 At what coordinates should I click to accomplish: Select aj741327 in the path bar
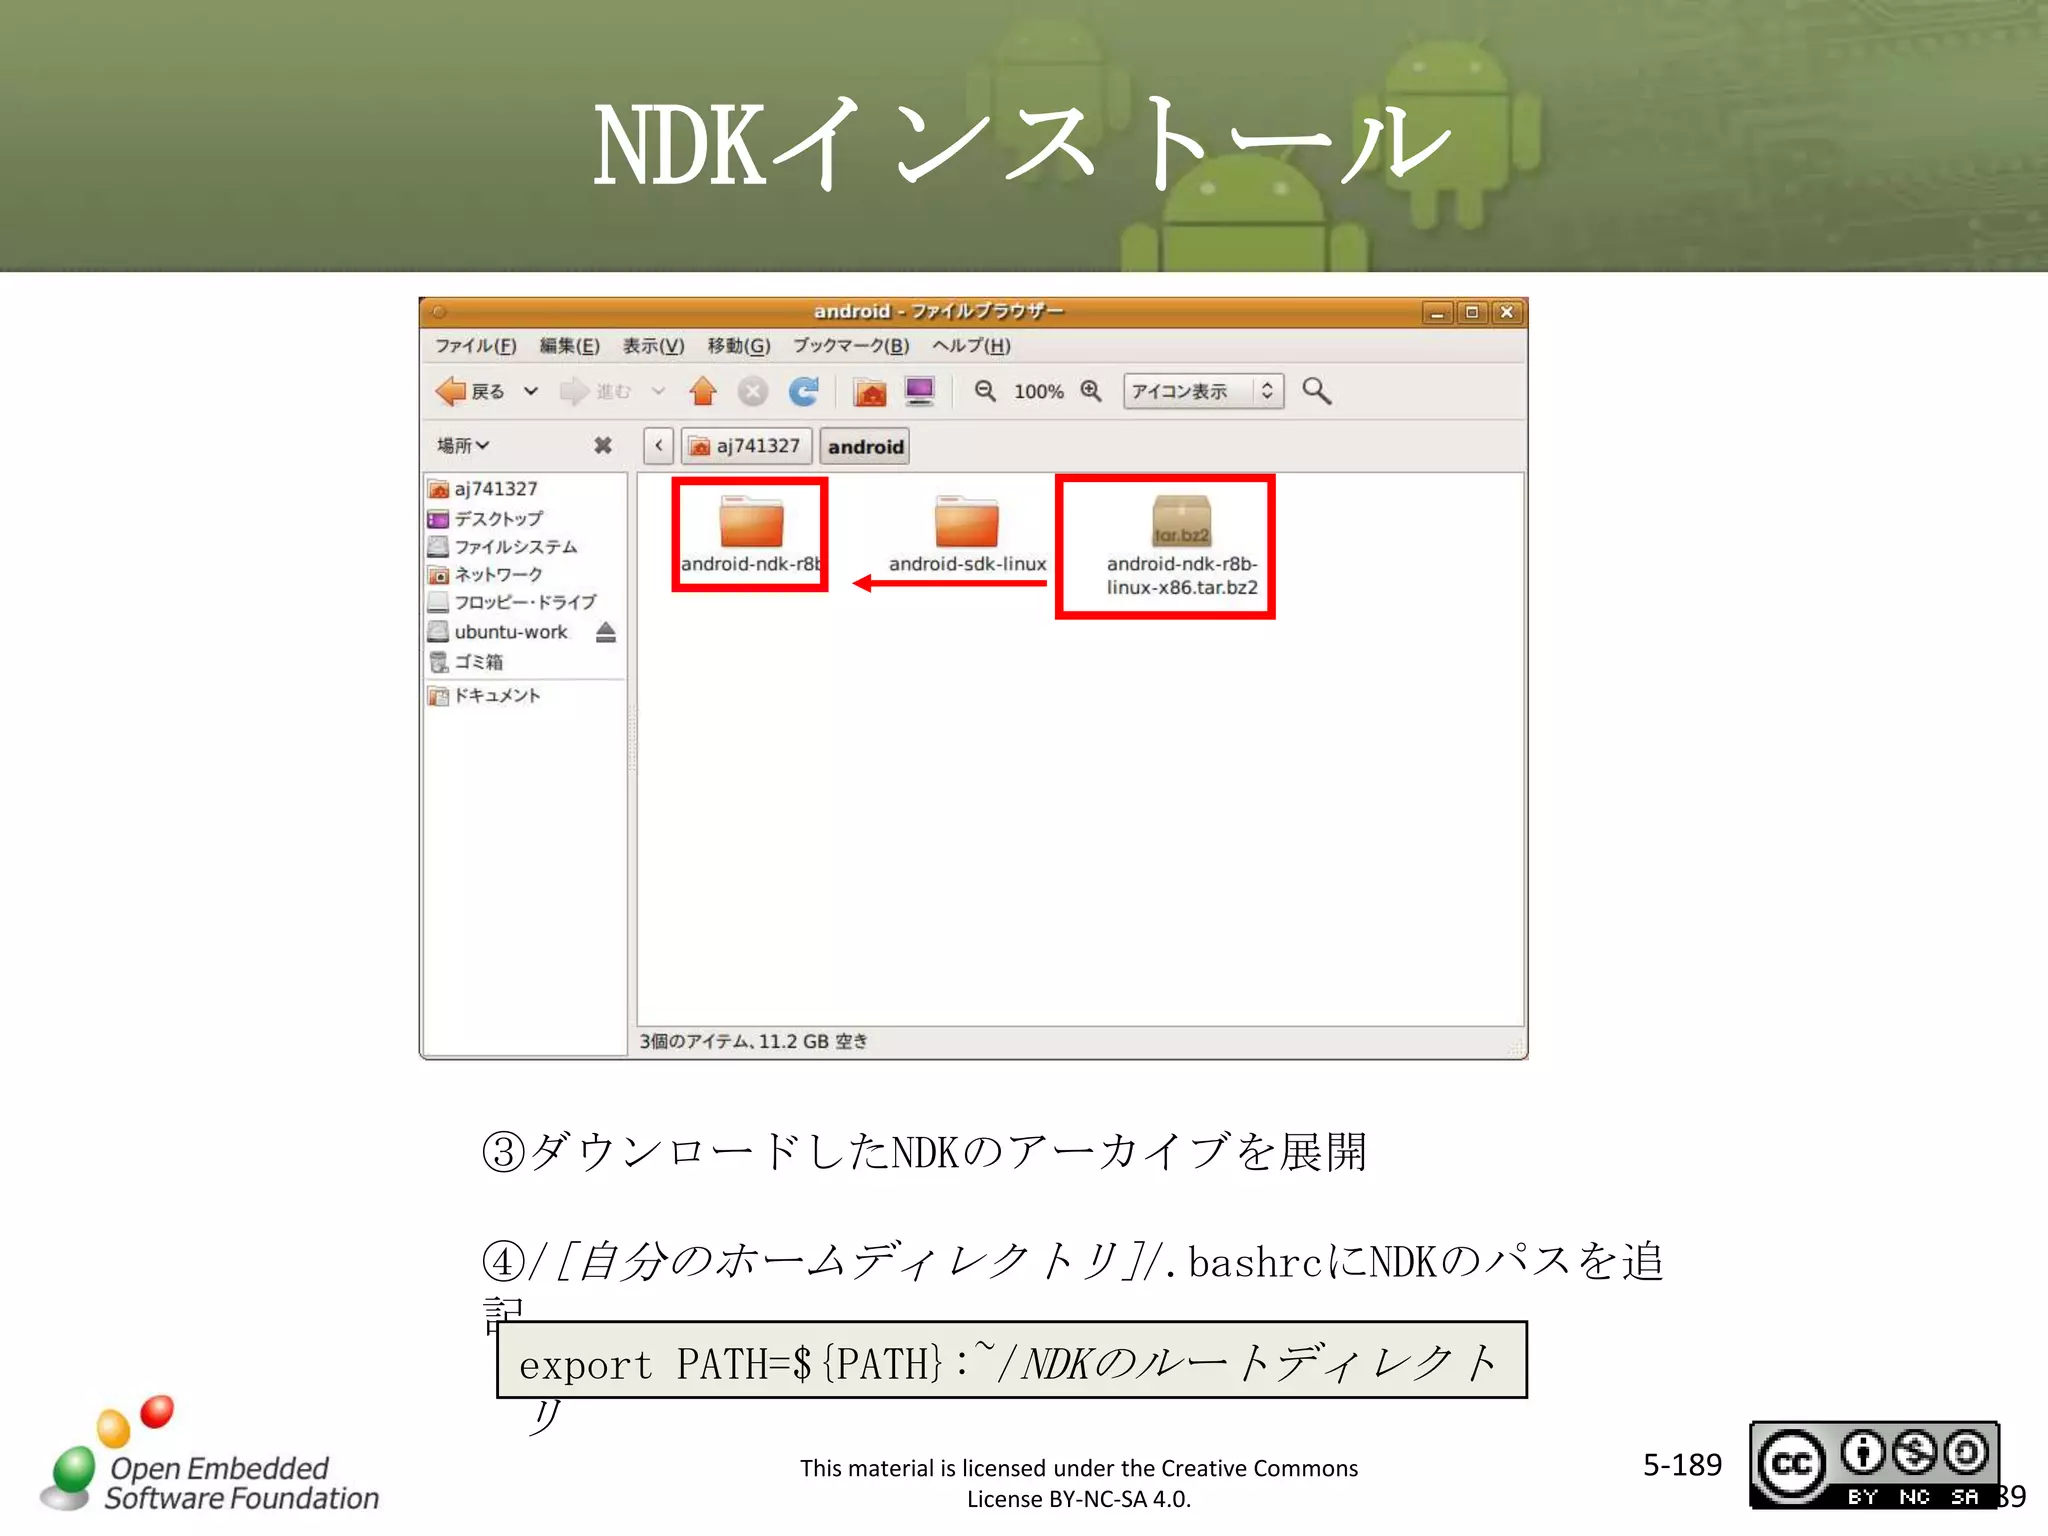[746, 446]
